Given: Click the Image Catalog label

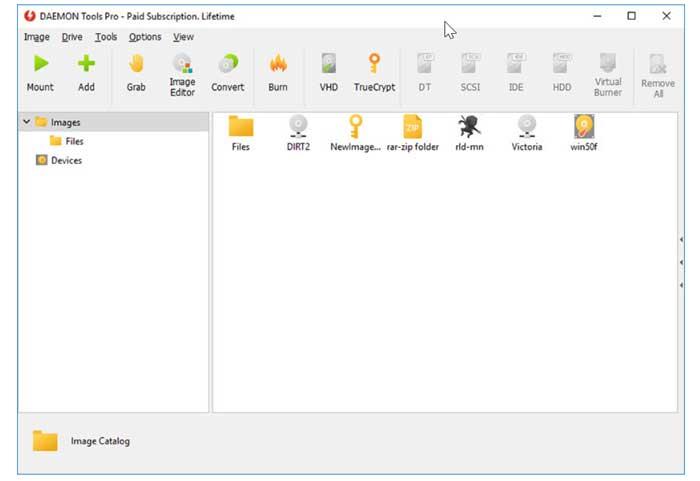Looking at the screenshot, I should [100, 441].
